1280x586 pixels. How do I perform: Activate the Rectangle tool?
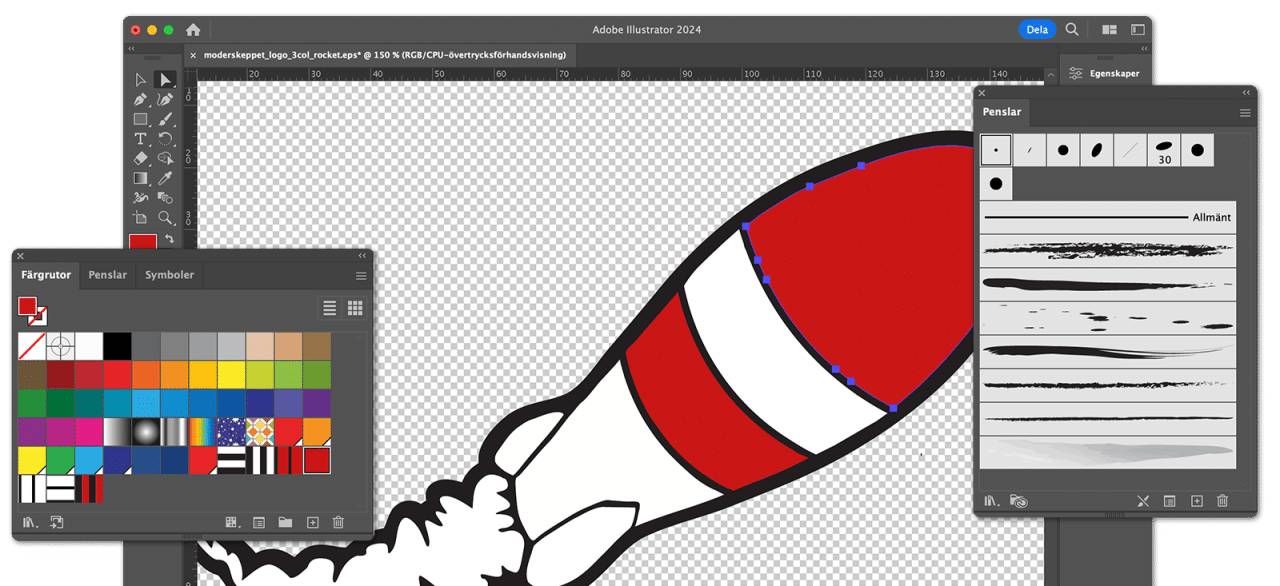coord(139,119)
